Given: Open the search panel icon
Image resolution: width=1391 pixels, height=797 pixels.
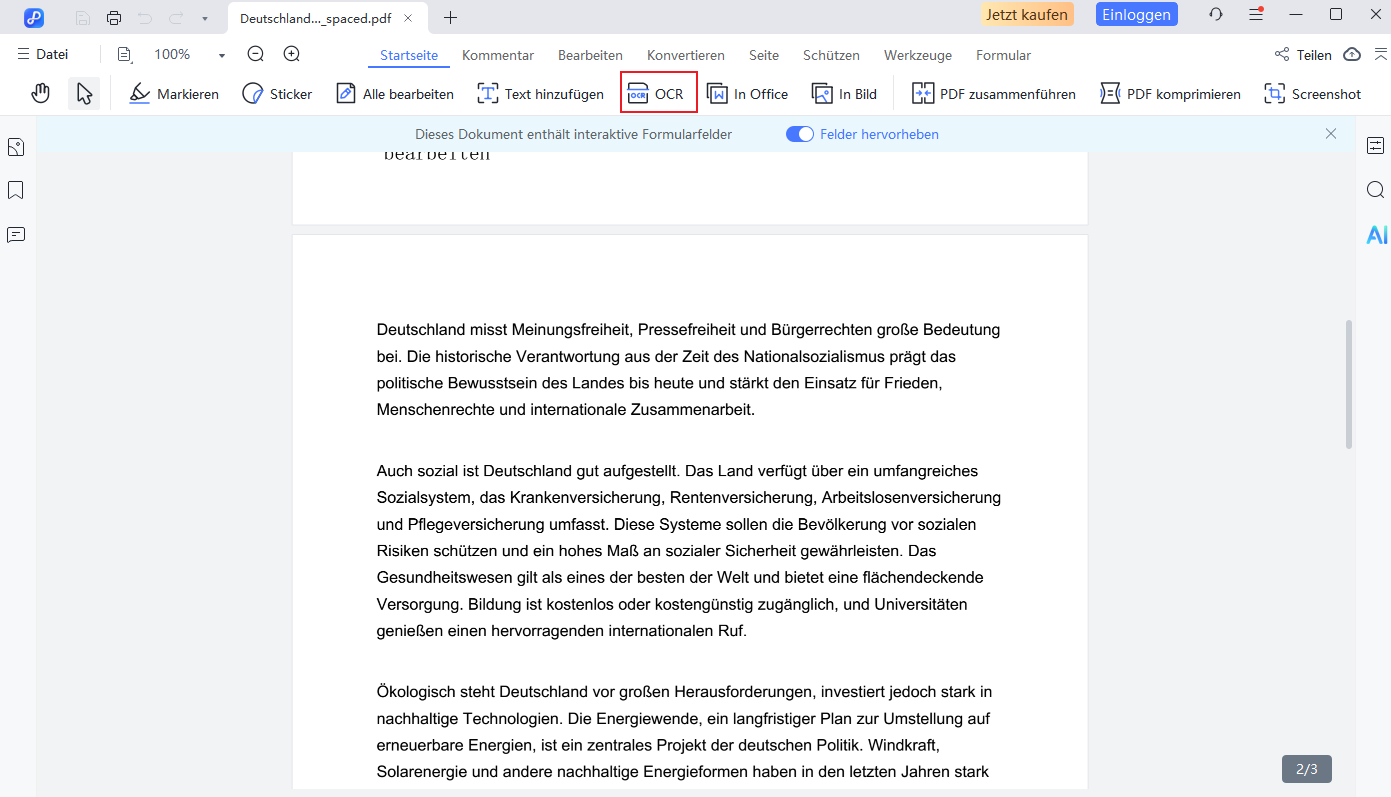Looking at the screenshot, I should tap(1375, 190).
